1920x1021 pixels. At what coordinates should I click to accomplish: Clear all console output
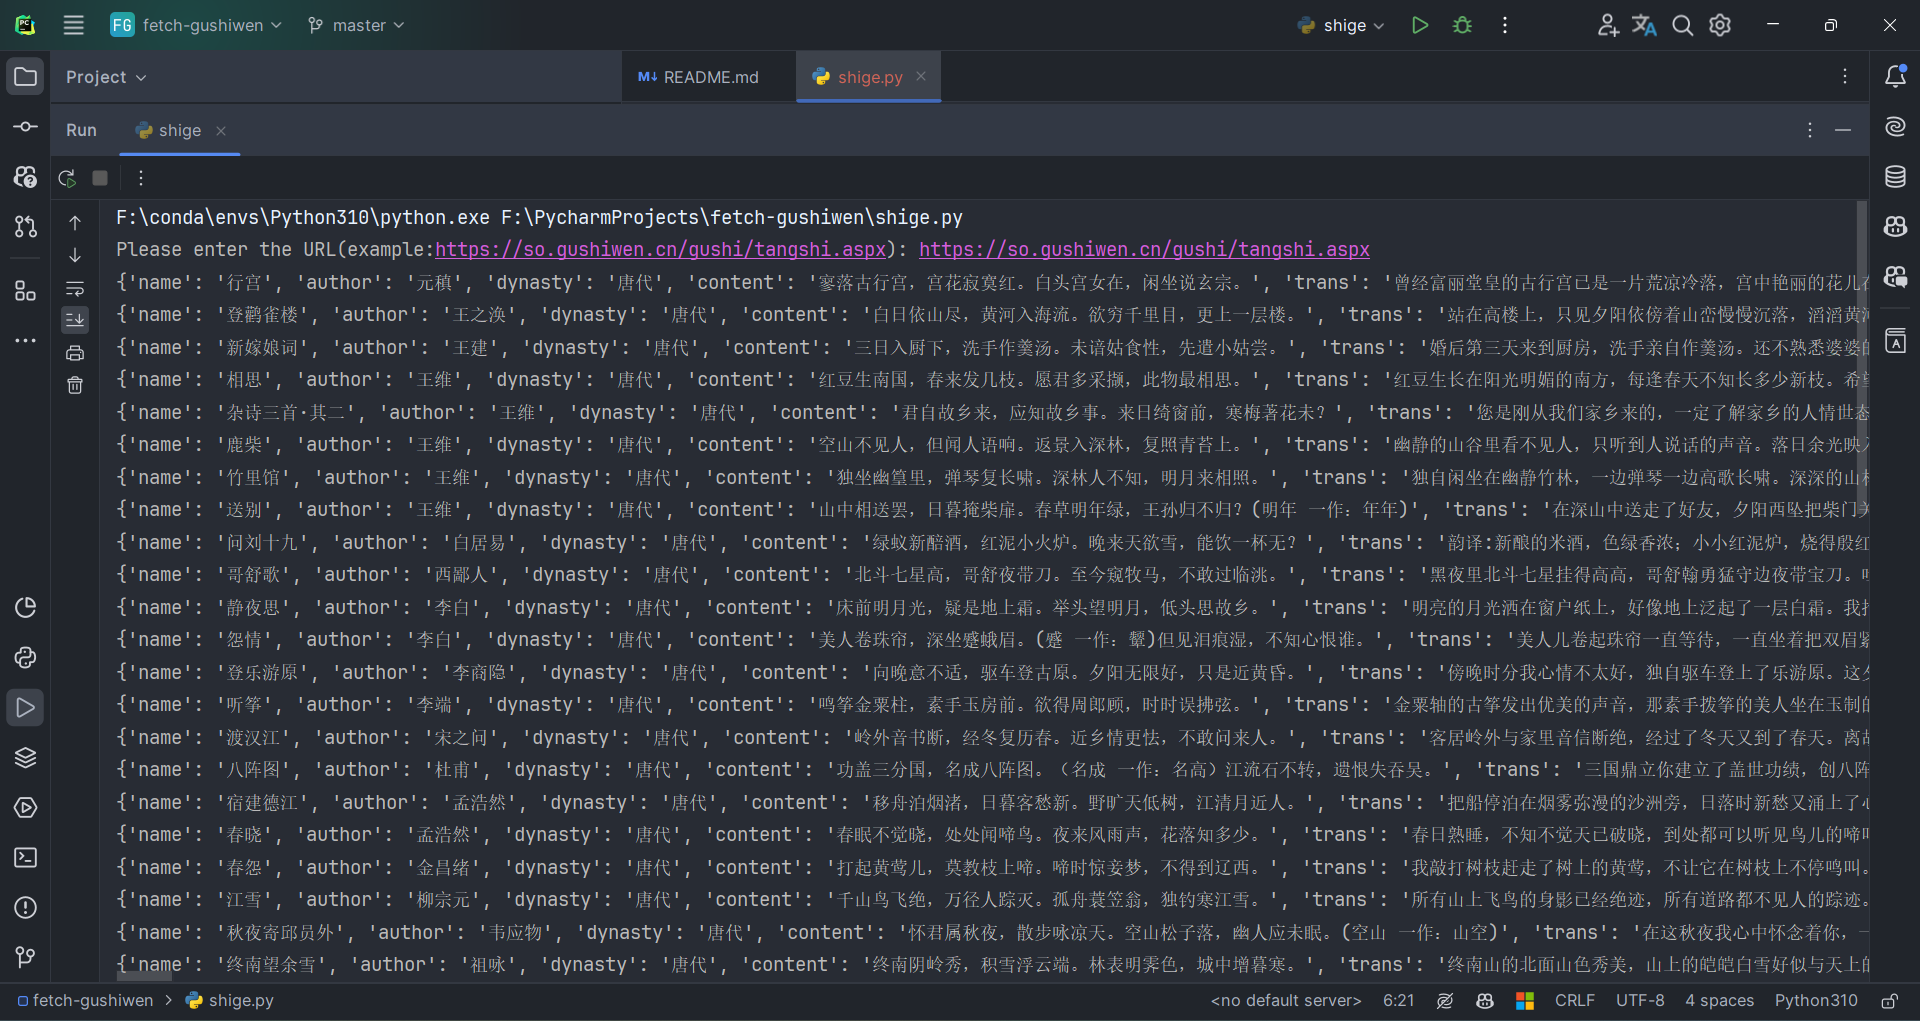click(75, 385)
